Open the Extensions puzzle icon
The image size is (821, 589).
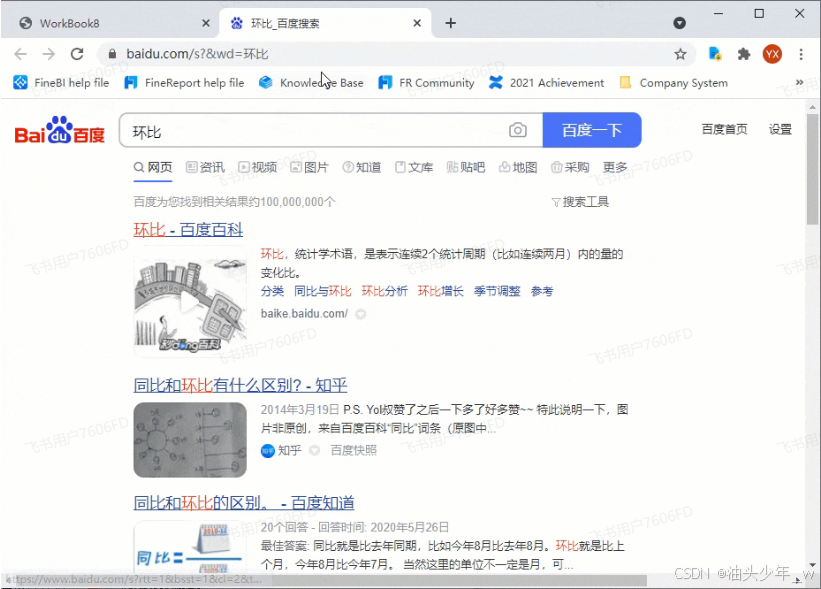pos(744,54)
